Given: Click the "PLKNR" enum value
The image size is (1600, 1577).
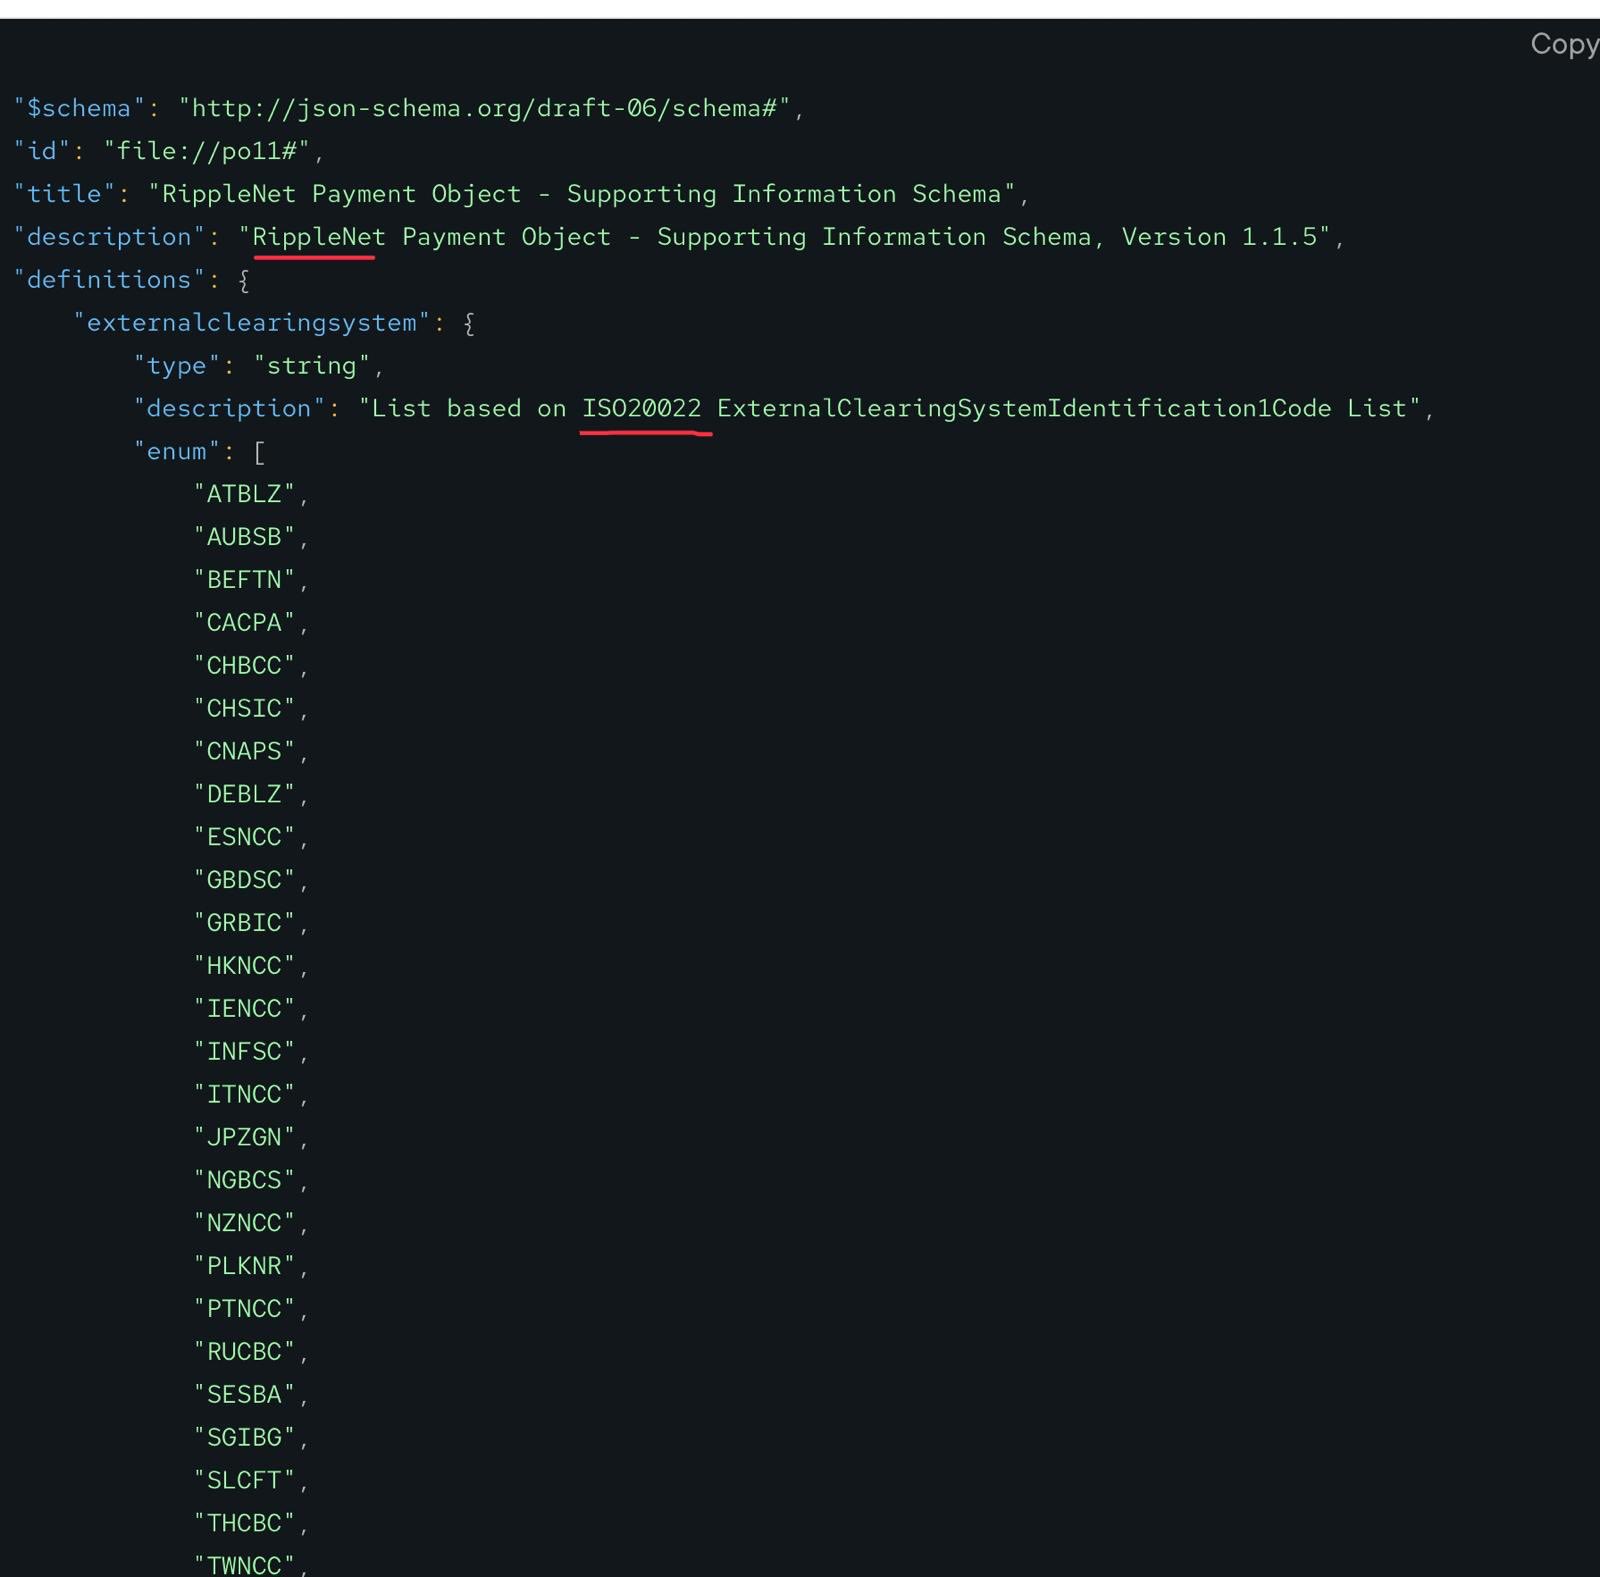Looking at the screenshot, I should (245, 1267).
